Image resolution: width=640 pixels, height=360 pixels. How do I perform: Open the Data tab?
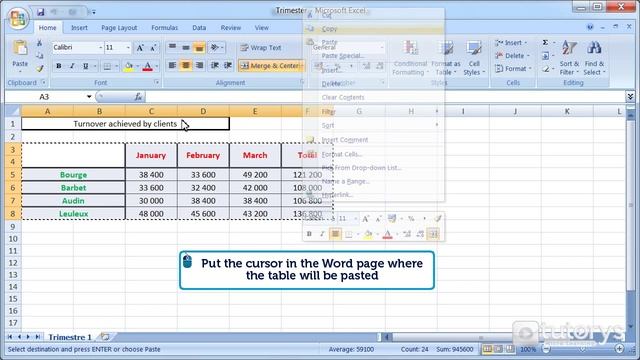click(199, 28)
